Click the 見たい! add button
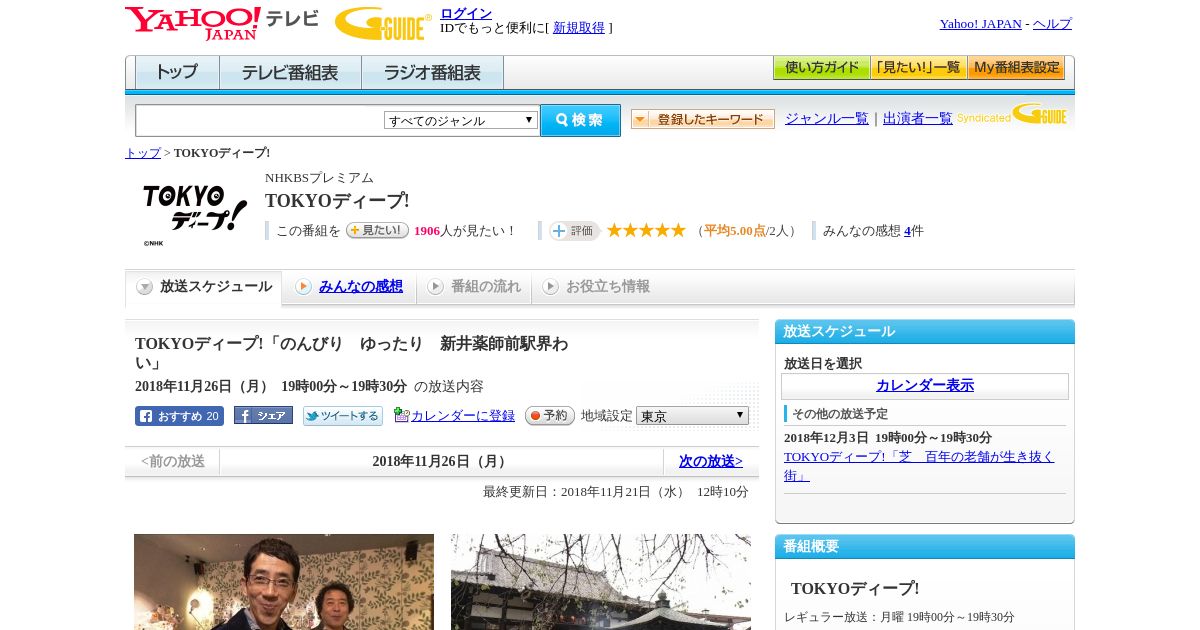Image resolution: width=1200 pixels, height=630 pixels. tap(377, 230)
